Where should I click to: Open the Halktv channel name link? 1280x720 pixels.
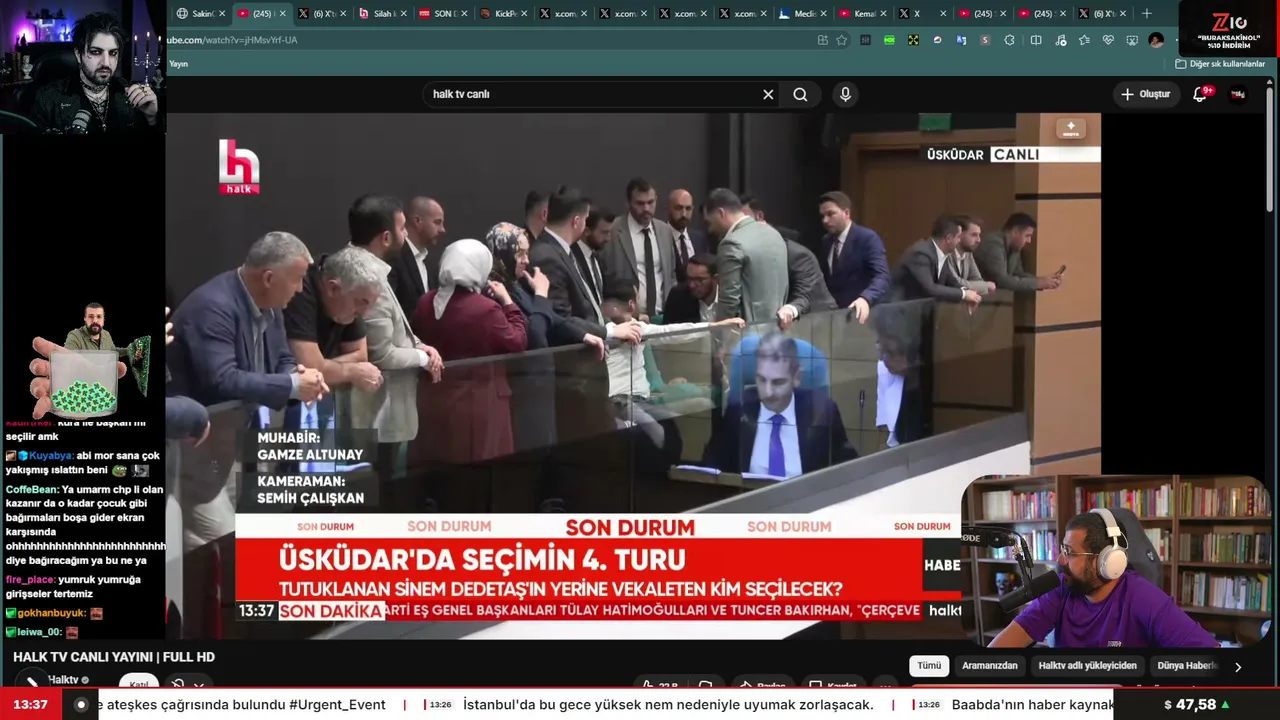click(x=63, y=680)
